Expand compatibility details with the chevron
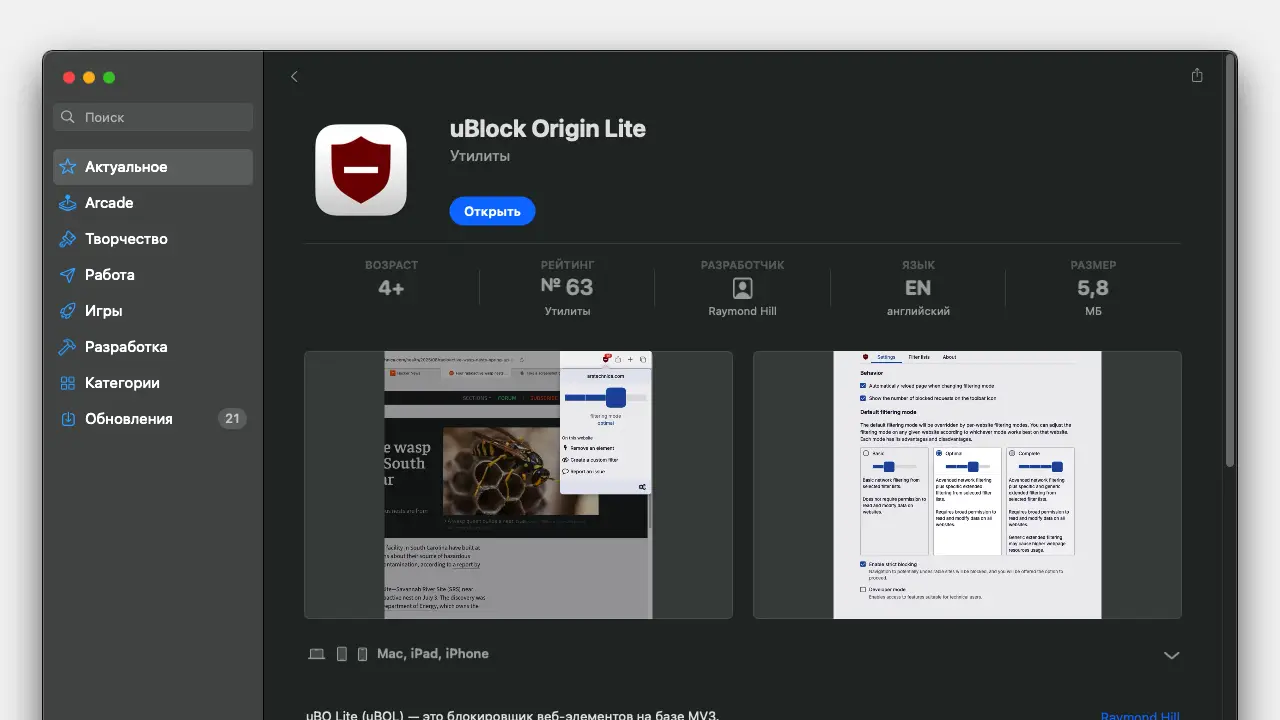 [1172, 655]
